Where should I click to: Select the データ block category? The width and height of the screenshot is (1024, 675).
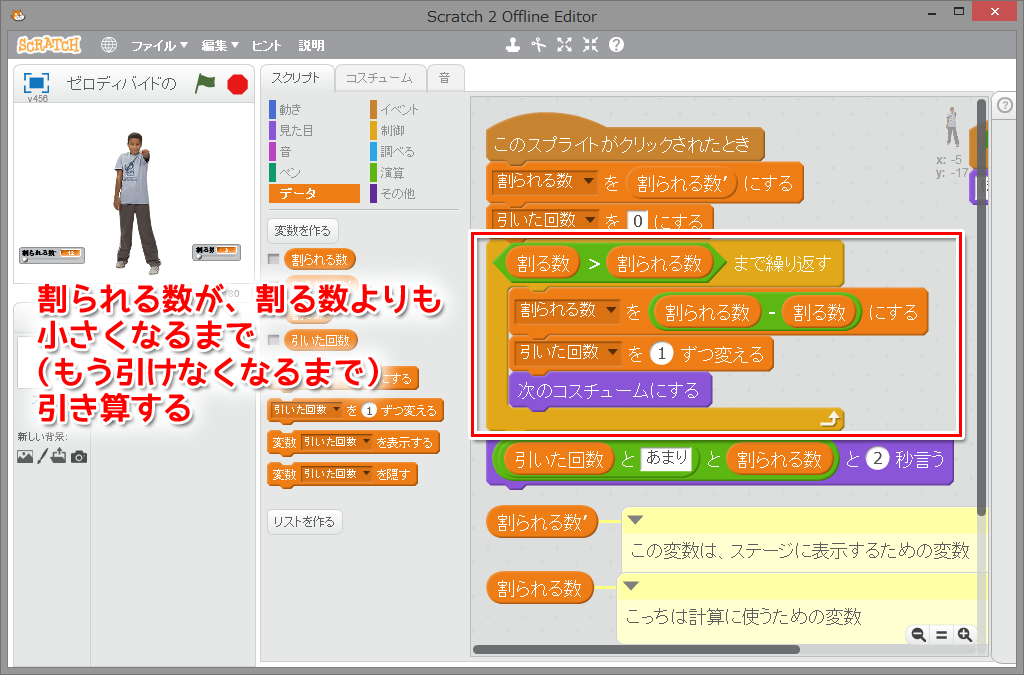pyautogui.click(x=314, y=193)
